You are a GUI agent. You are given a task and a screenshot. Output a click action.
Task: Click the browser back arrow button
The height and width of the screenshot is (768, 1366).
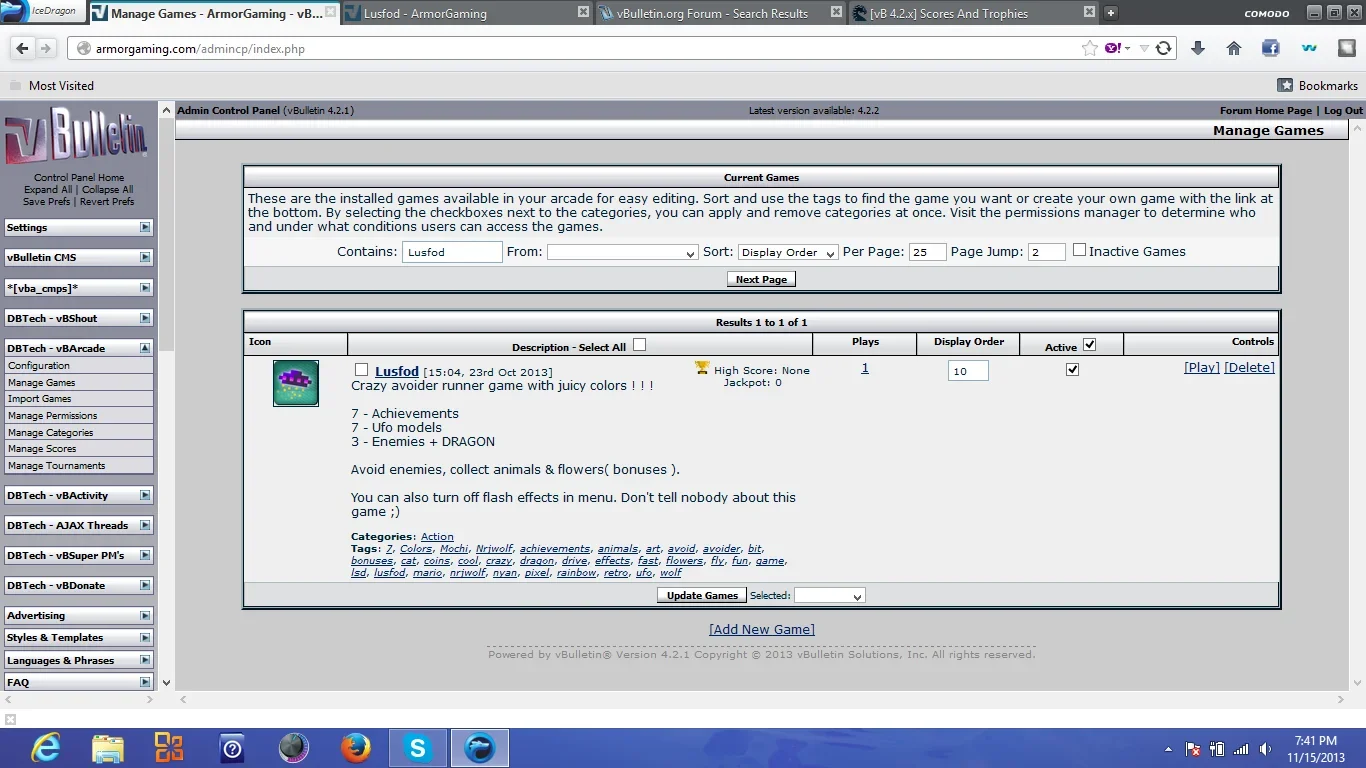coord(23,48)
